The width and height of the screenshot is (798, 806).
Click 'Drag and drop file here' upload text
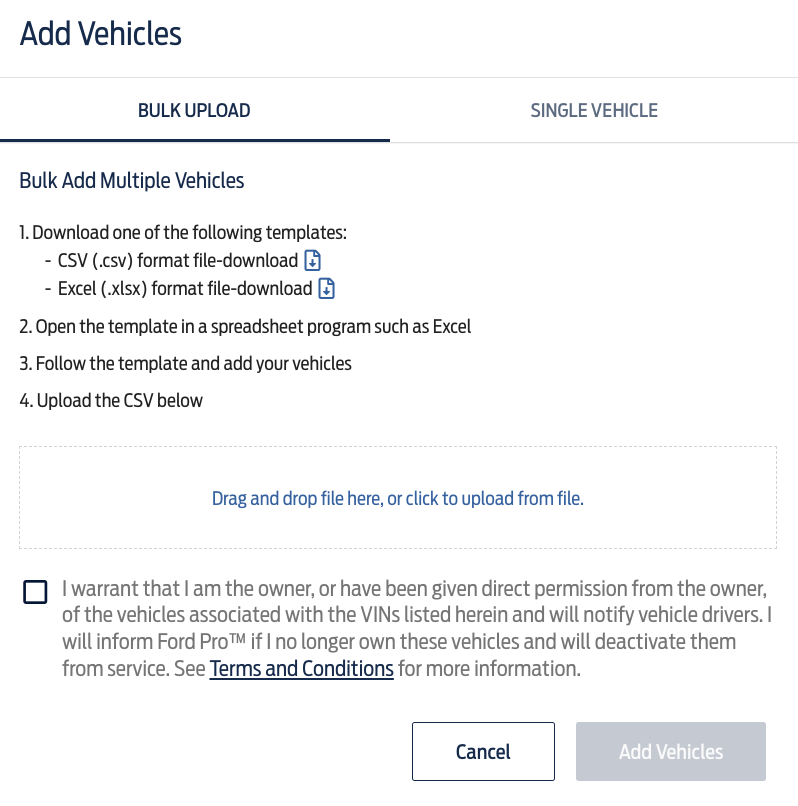pyautogui.click(x=398, y=499)
